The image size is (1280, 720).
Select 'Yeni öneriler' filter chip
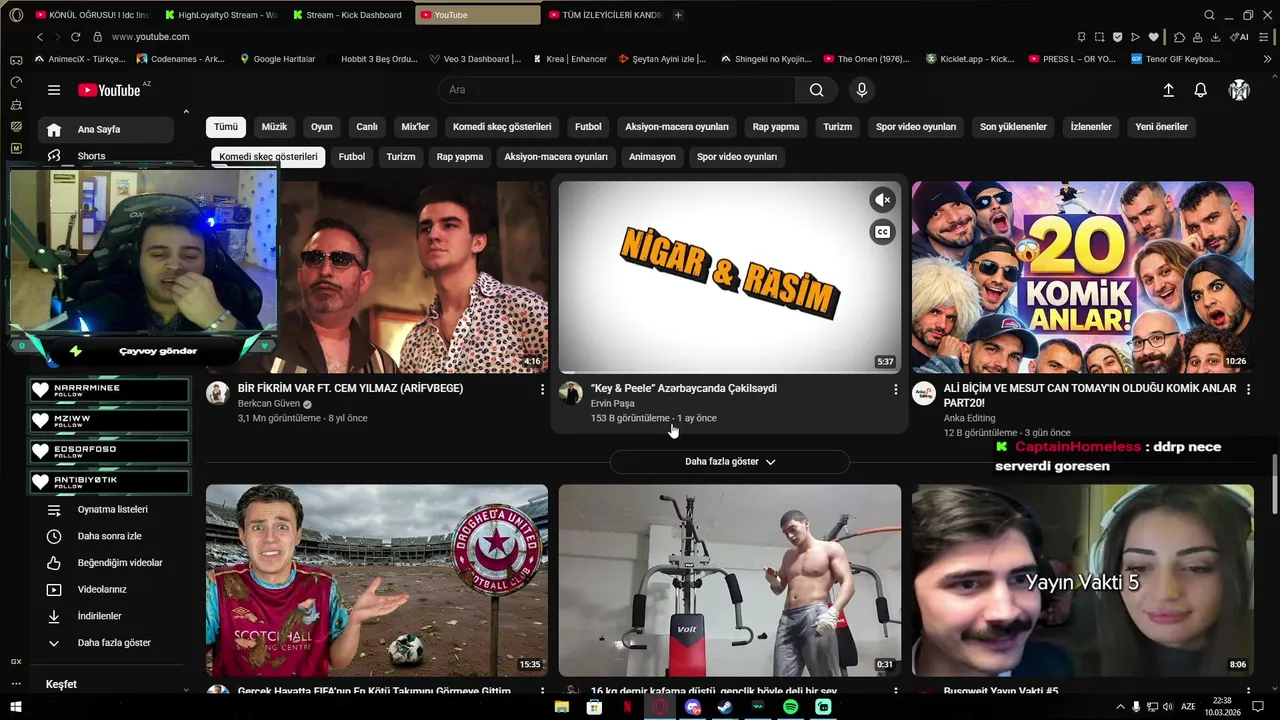1162,127
